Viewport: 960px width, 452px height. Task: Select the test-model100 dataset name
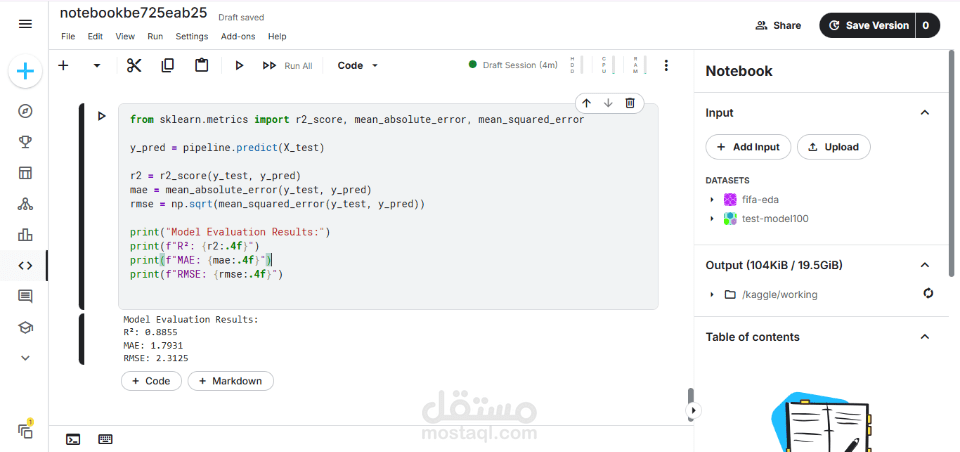pyautogui.click(x=775, y=219)
